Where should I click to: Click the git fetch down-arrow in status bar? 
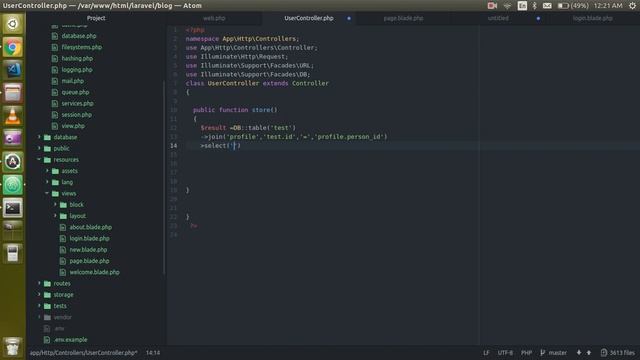[579, 353]
